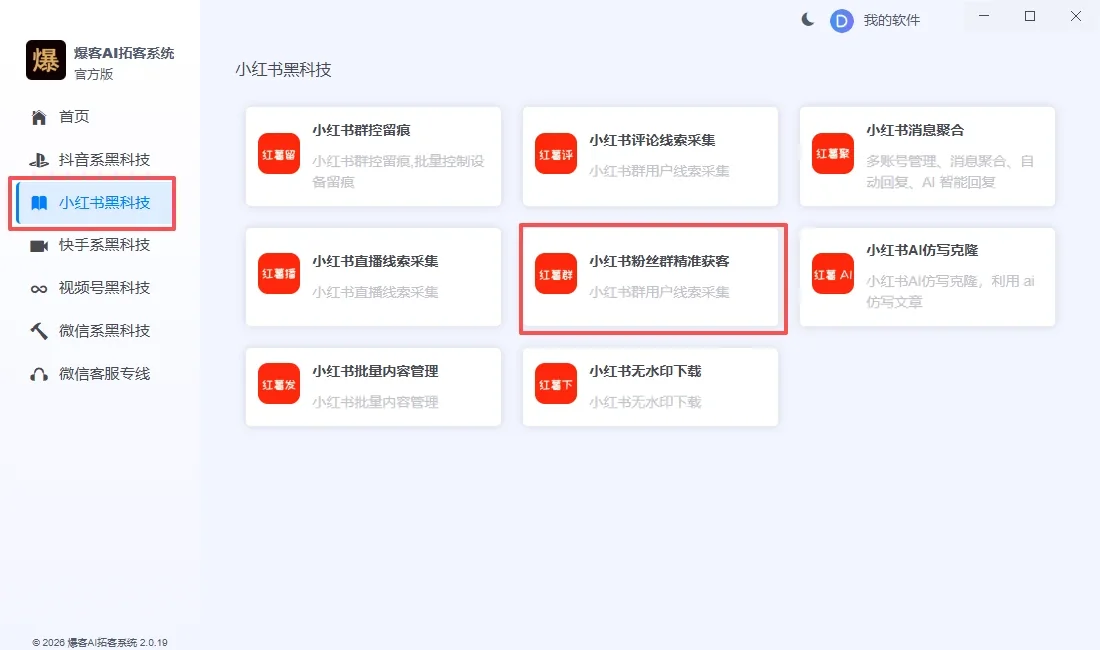
Task: Click the 爆 app logo icon
Action: [46, 60]
